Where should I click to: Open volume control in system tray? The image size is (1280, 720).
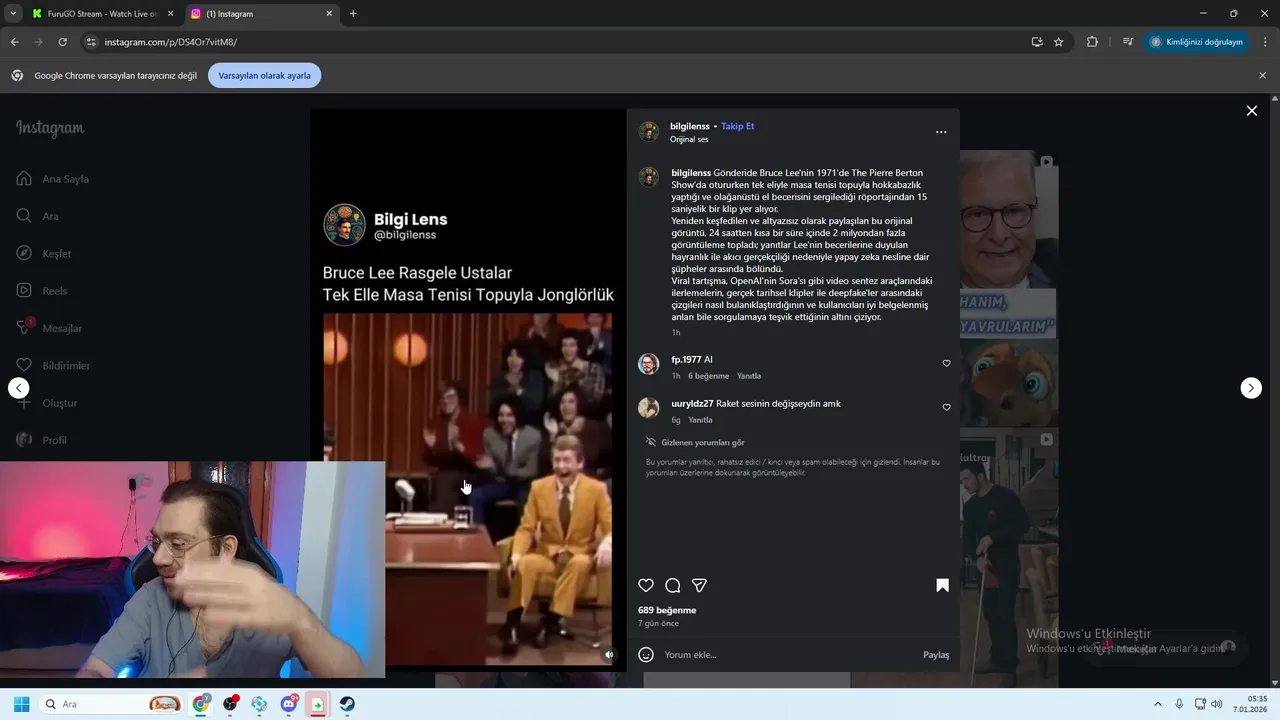coord(1217,704)
